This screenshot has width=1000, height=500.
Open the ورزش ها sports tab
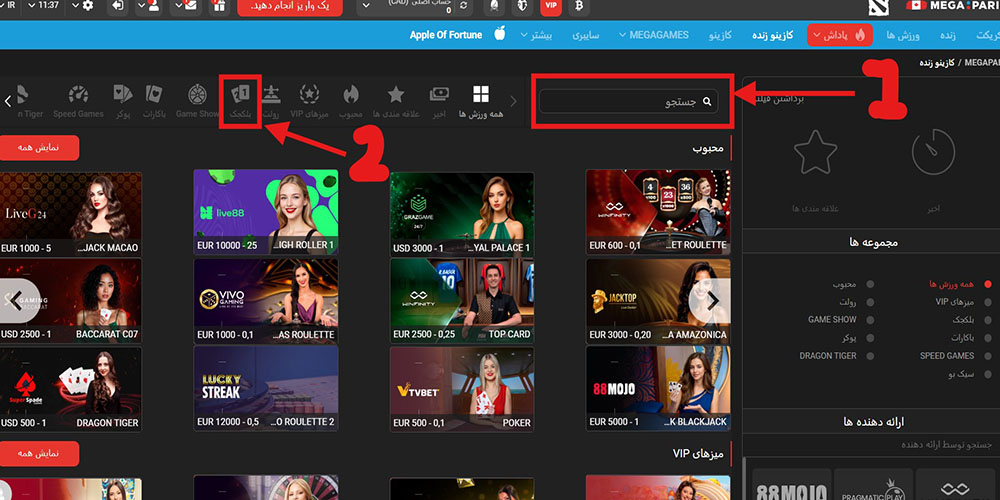pyautogui.click(x=902, y=35)
